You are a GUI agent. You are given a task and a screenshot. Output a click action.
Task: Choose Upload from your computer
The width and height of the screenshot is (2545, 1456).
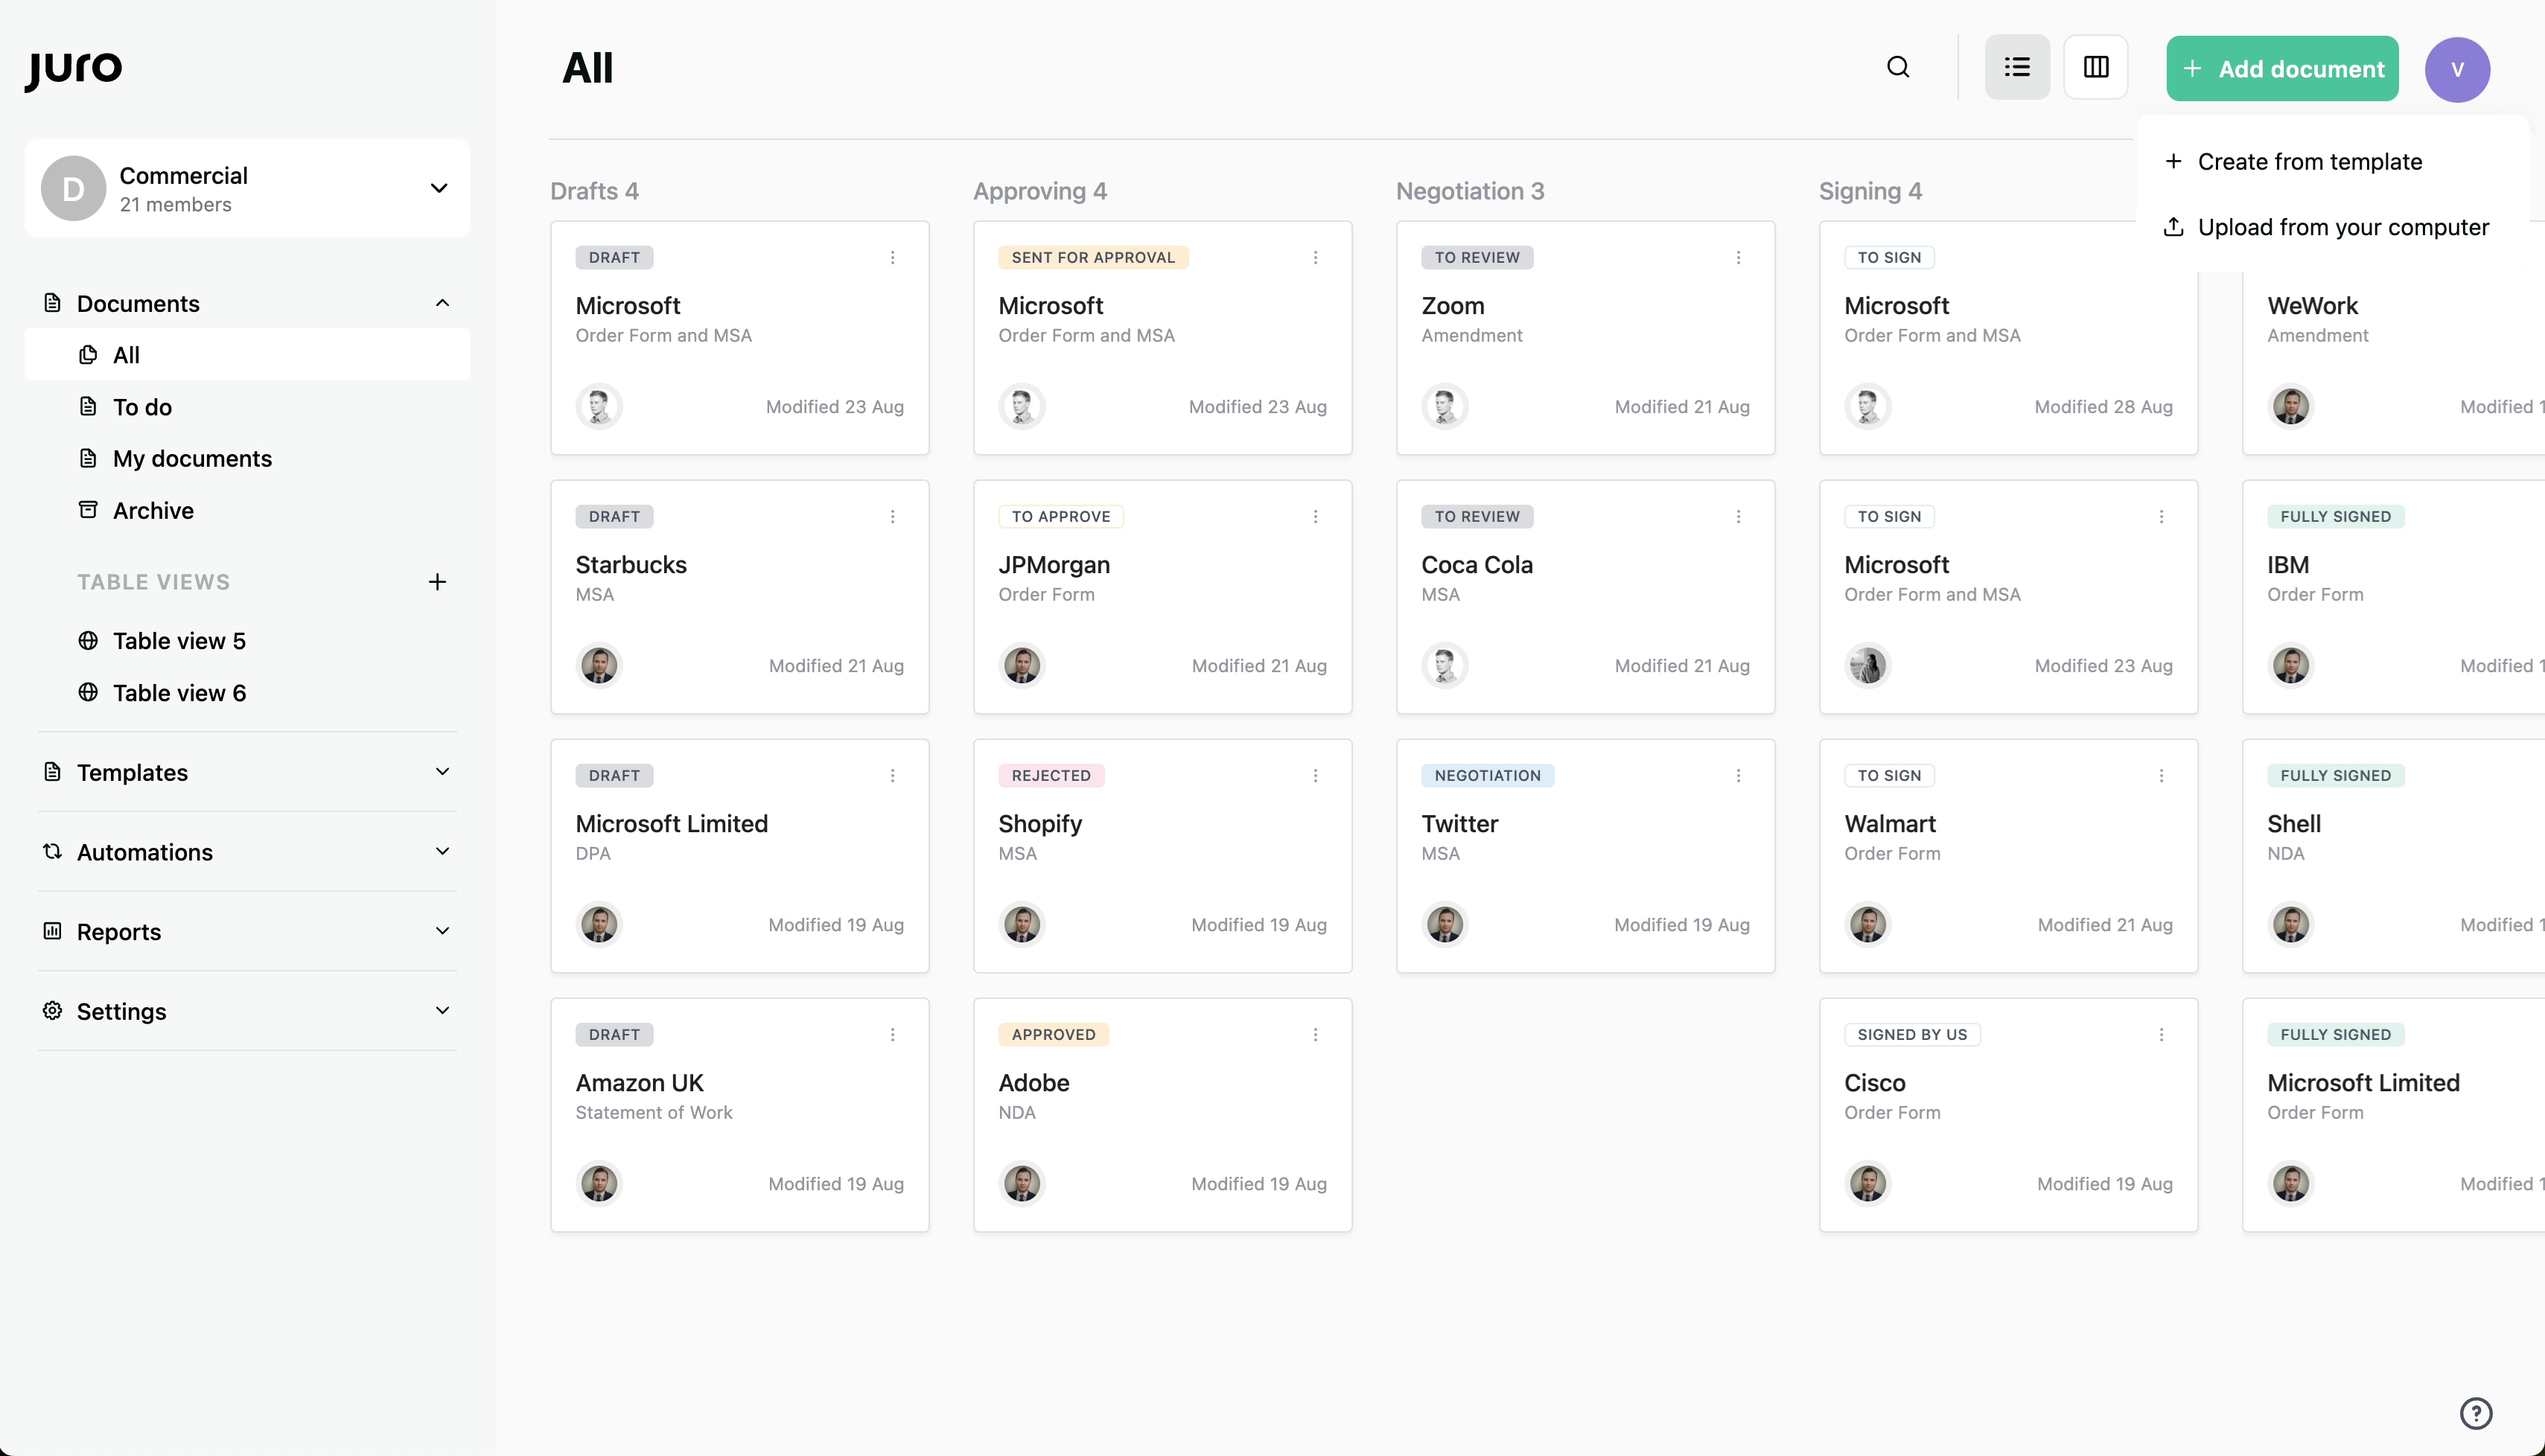click(2341, 228)
